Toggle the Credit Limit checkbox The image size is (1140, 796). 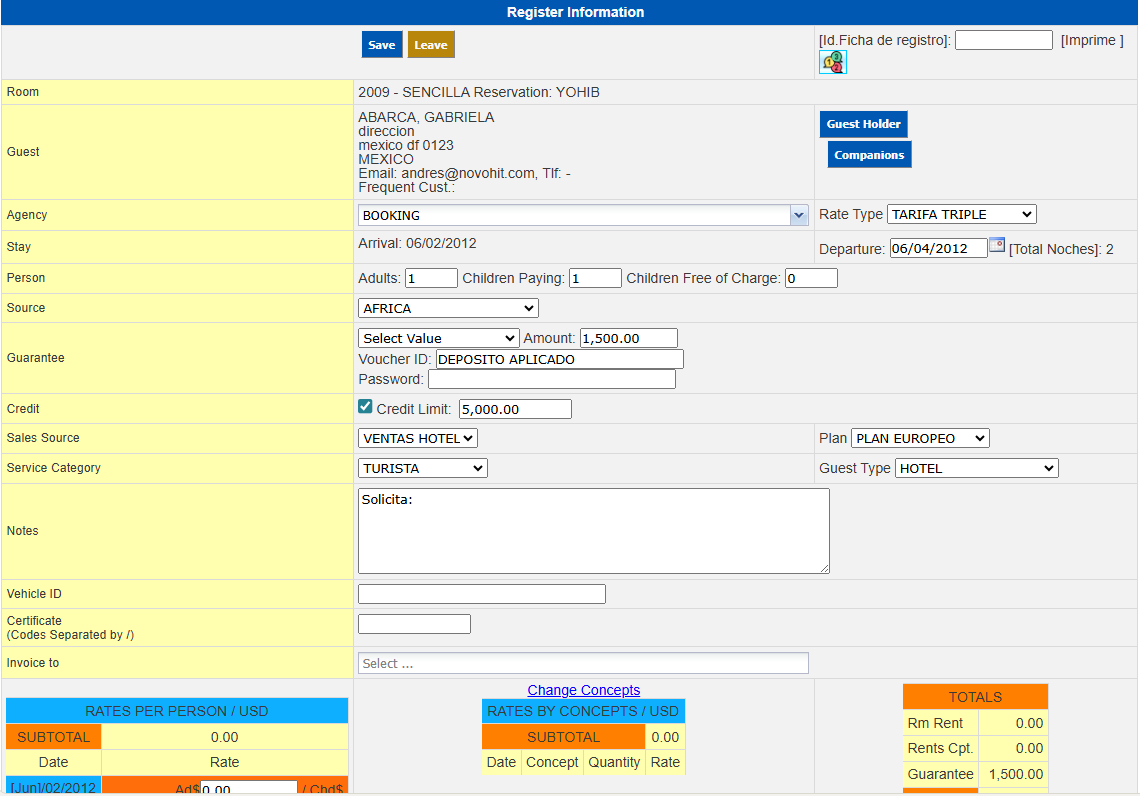click(365, 407)
